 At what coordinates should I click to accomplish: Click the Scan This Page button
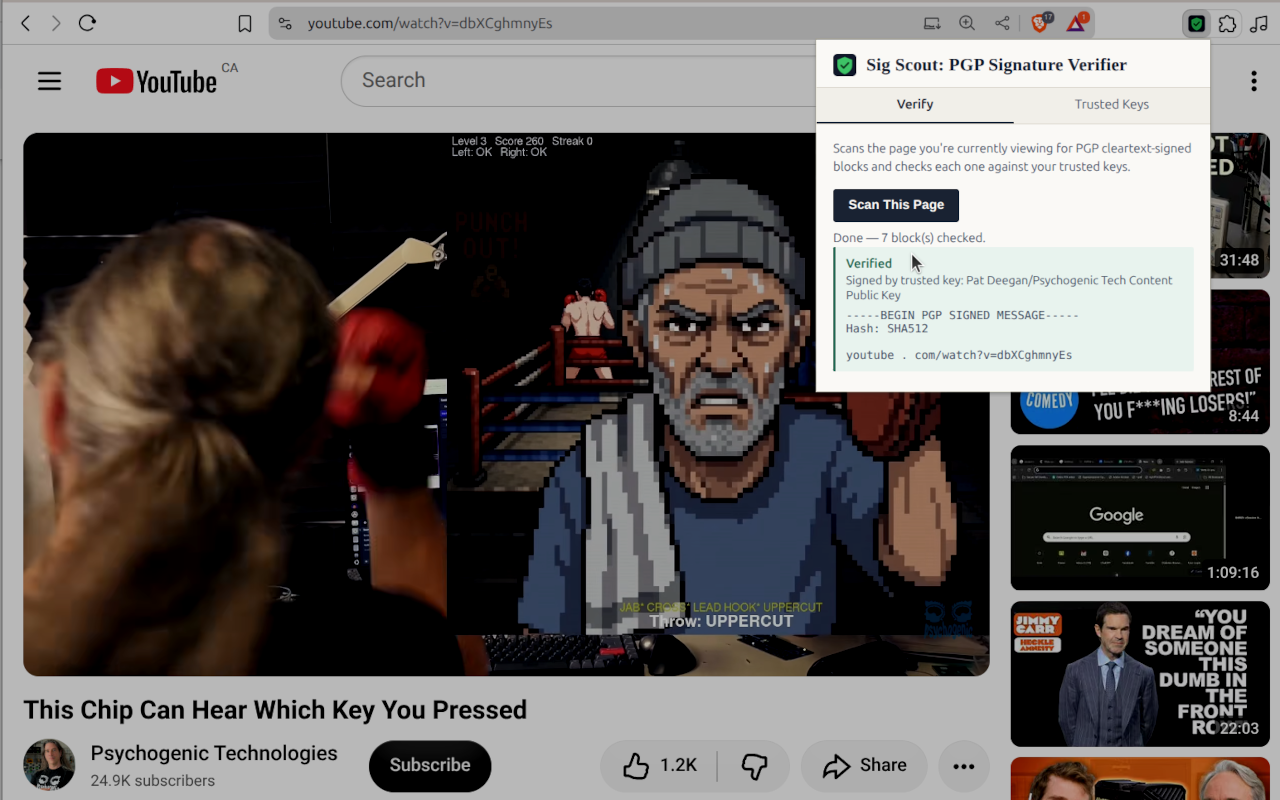pos(896,205)
